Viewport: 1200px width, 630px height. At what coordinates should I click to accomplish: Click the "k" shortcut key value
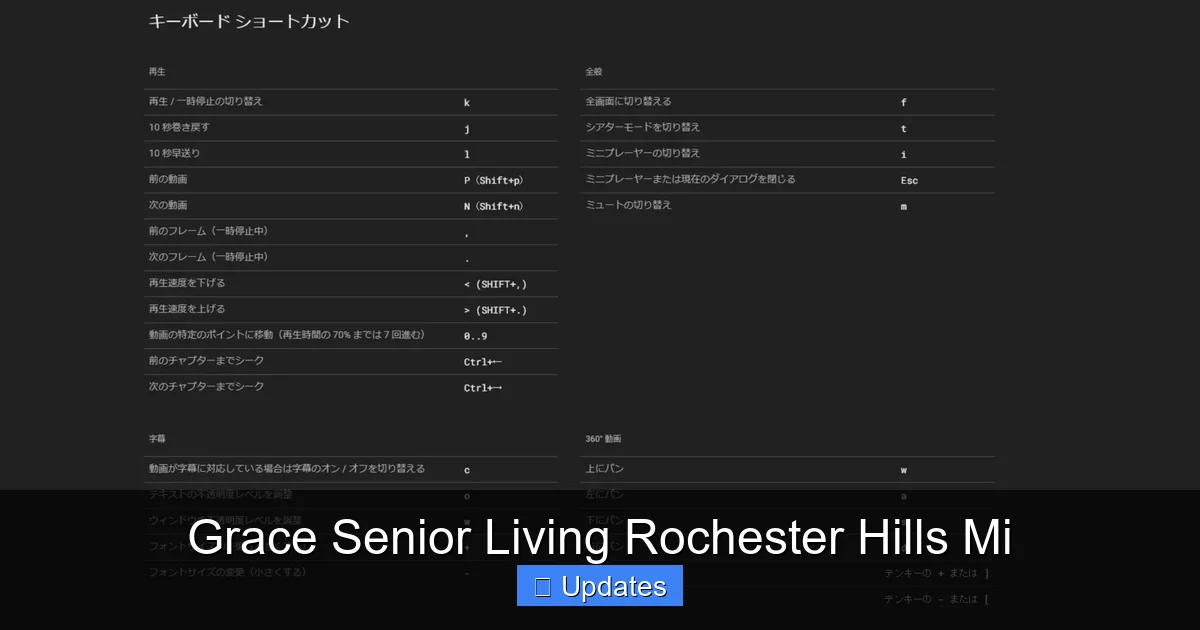tap(467, 103)
